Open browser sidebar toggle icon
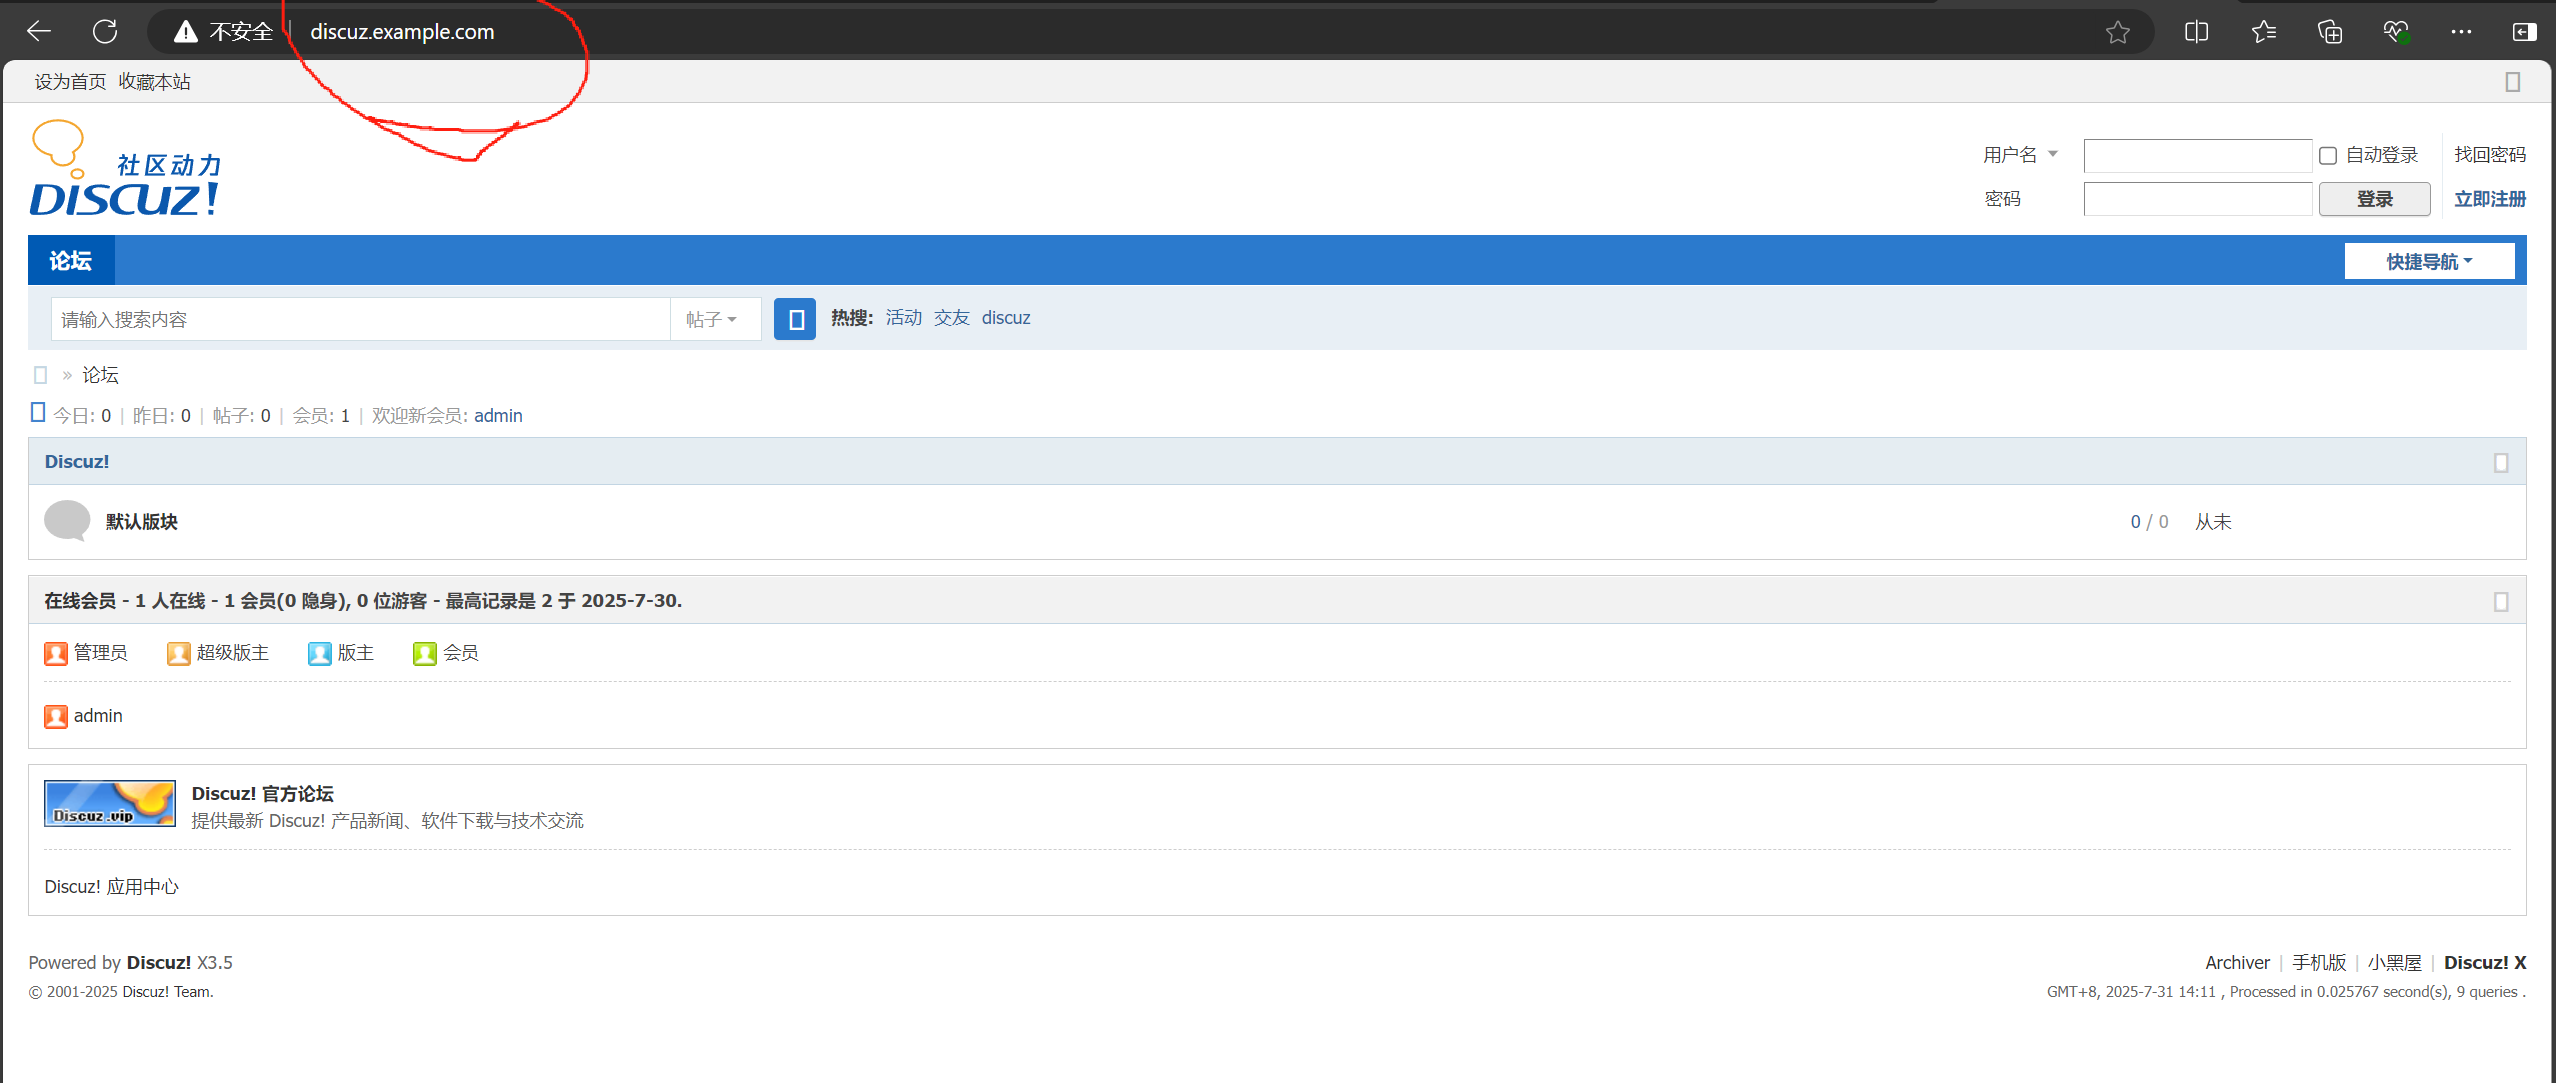Screen dimensions: 2556x1083 pyautogui.click(x=2524, y=32)
